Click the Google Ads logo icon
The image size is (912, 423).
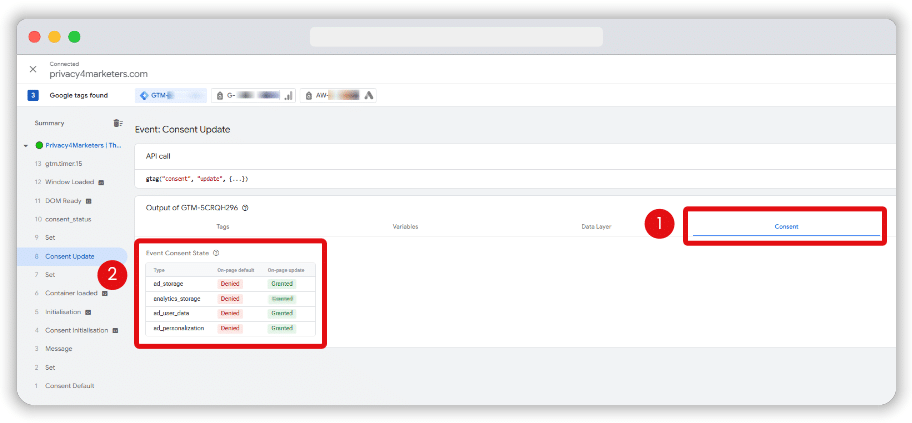368,95
